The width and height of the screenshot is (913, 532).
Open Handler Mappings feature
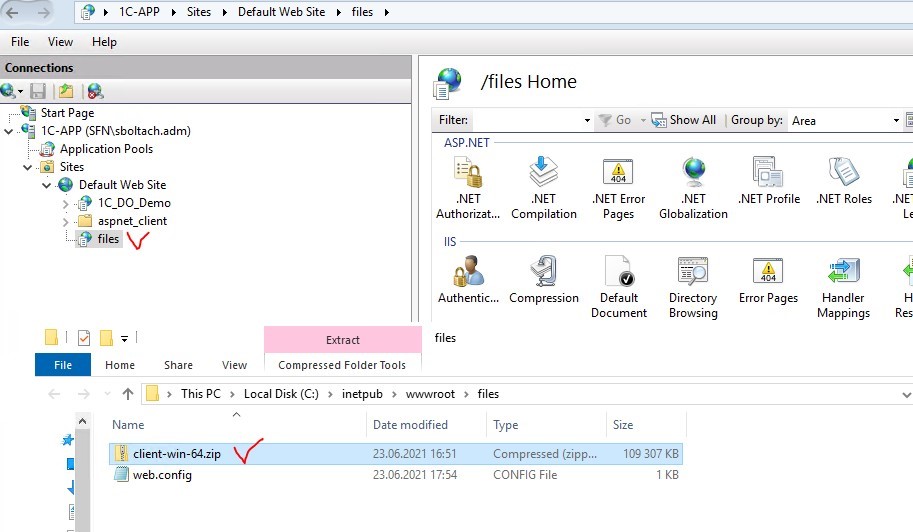tap(843, 286)
